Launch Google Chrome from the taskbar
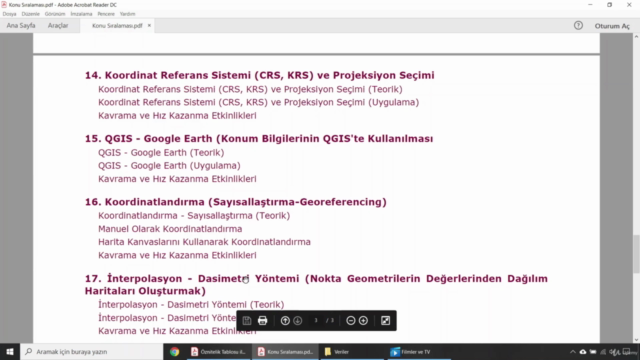The image size is (640, 360). click(x=175, y=351)
